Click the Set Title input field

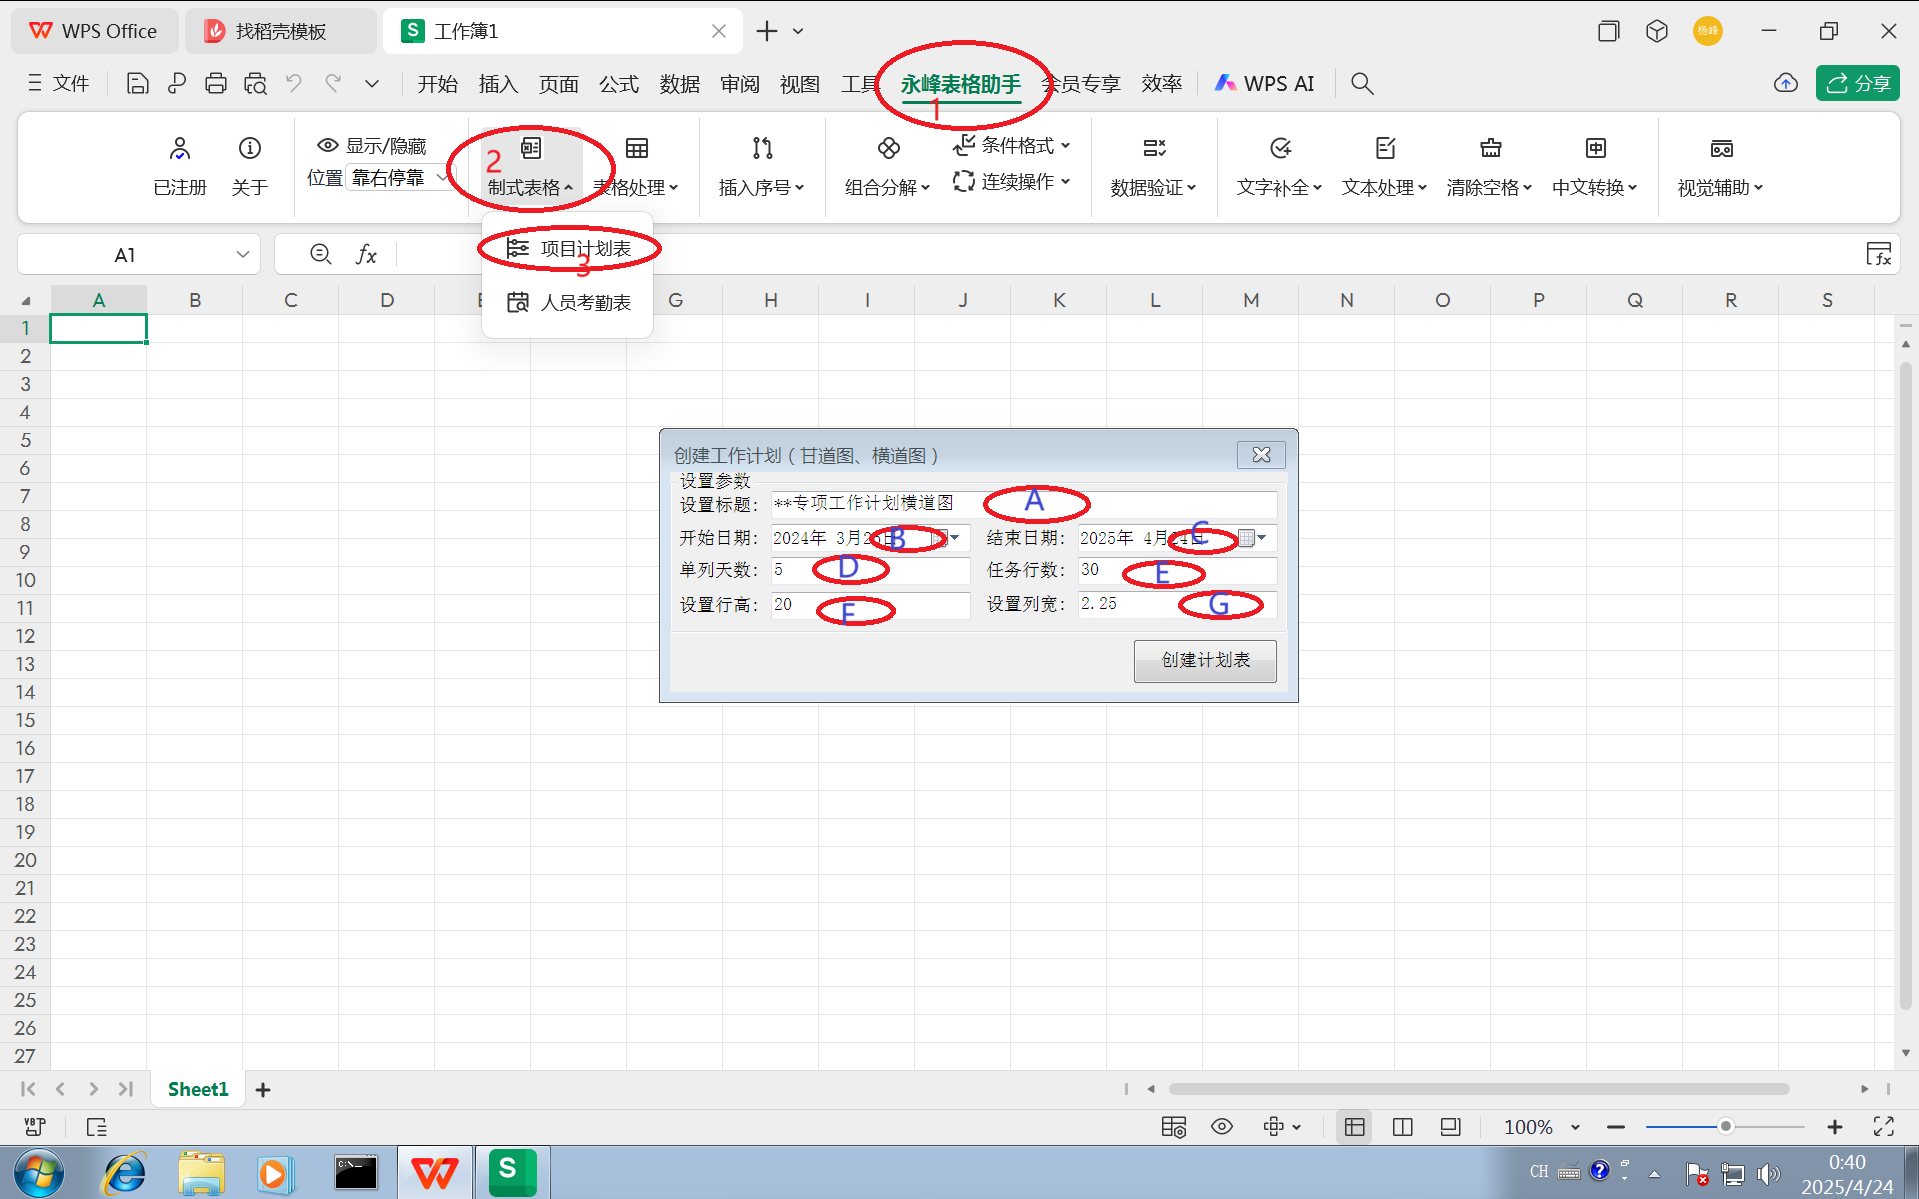[1022, 504]
